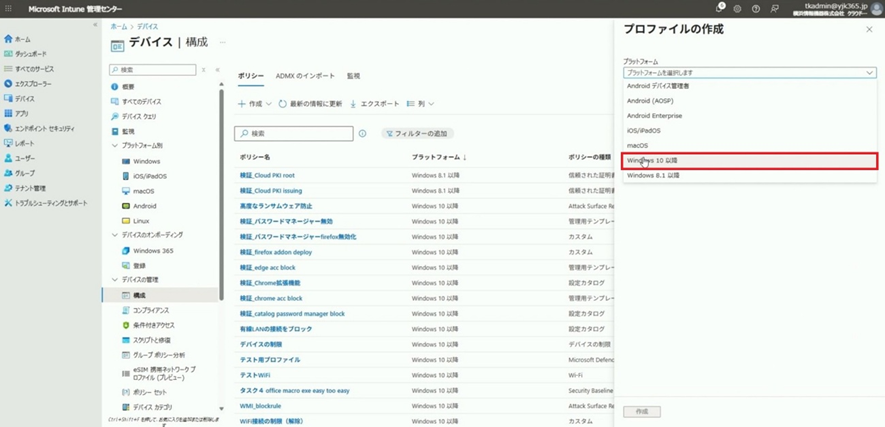
Task: Open the settings gear in header
Action: (737, 8)
